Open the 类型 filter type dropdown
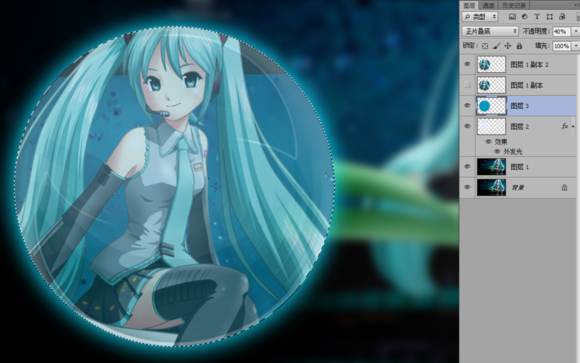This screenshot has width=580, height=363. pyautogui.click(x=480, y=17)
